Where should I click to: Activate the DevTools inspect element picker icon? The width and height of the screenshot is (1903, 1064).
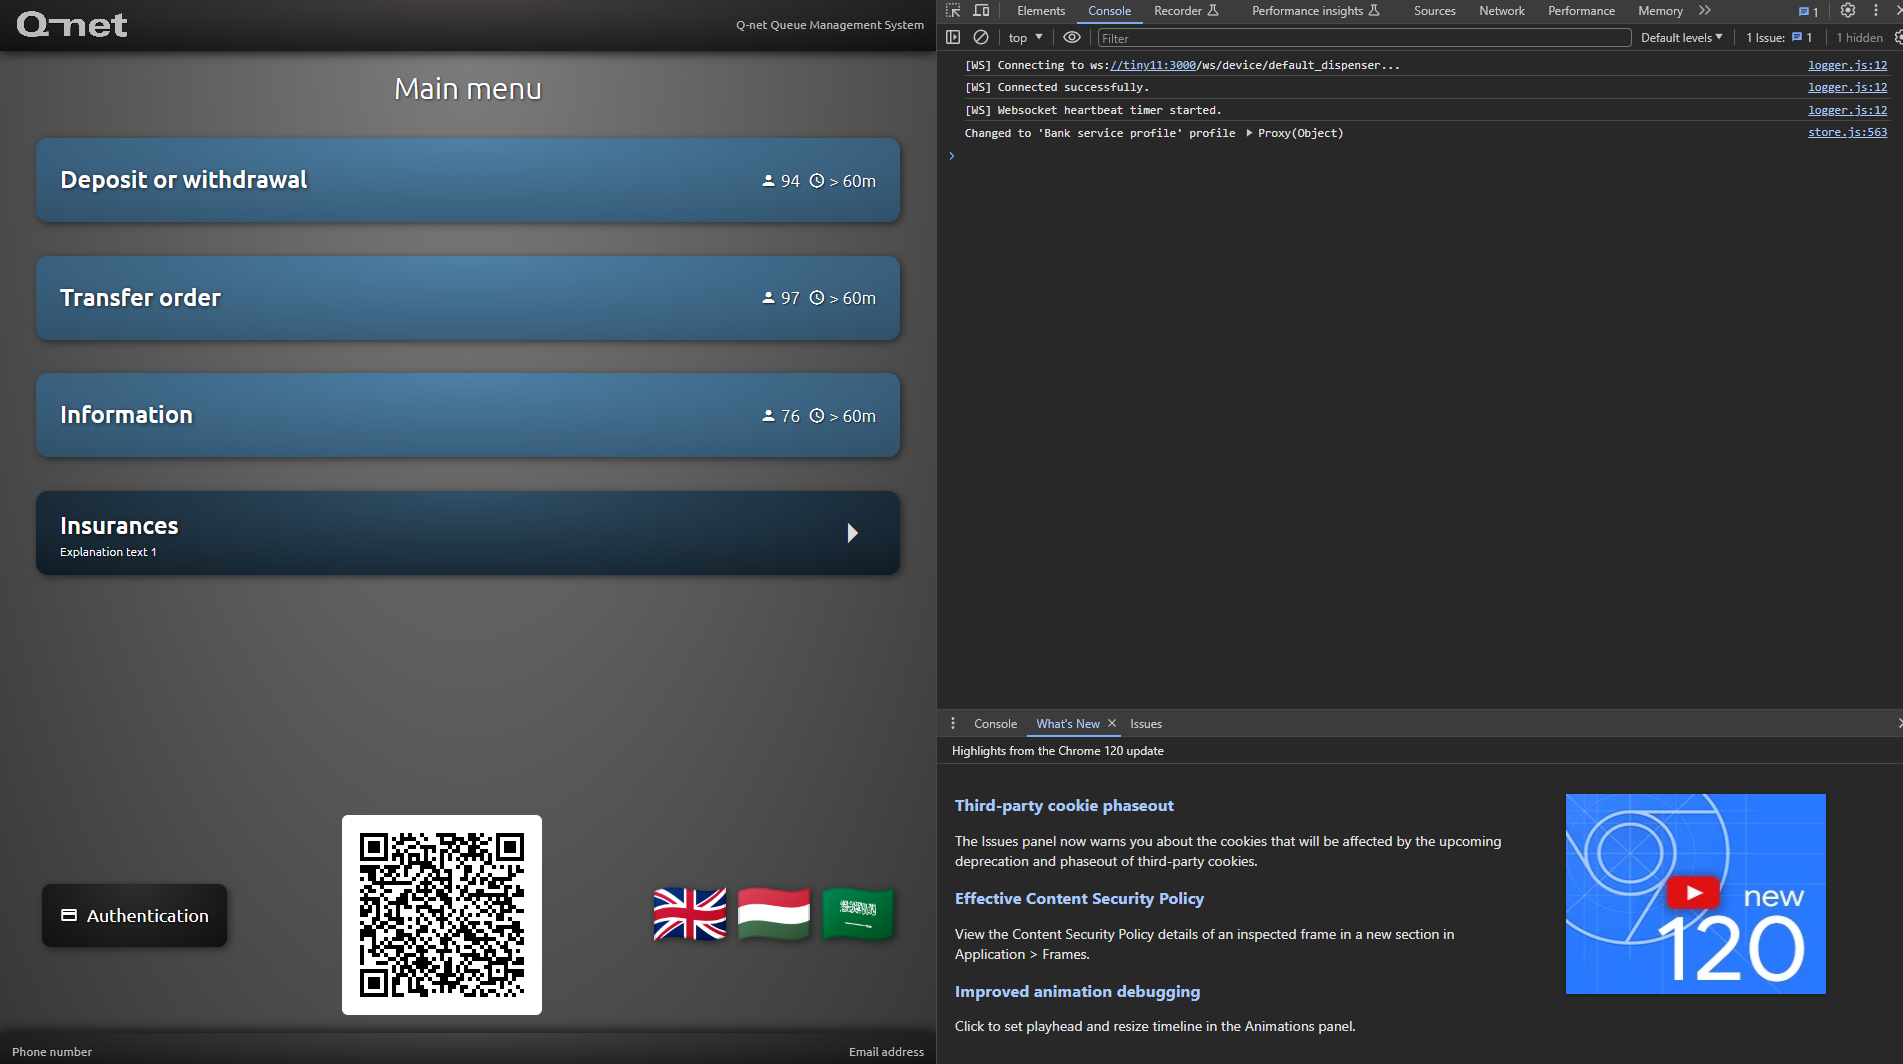953,11
